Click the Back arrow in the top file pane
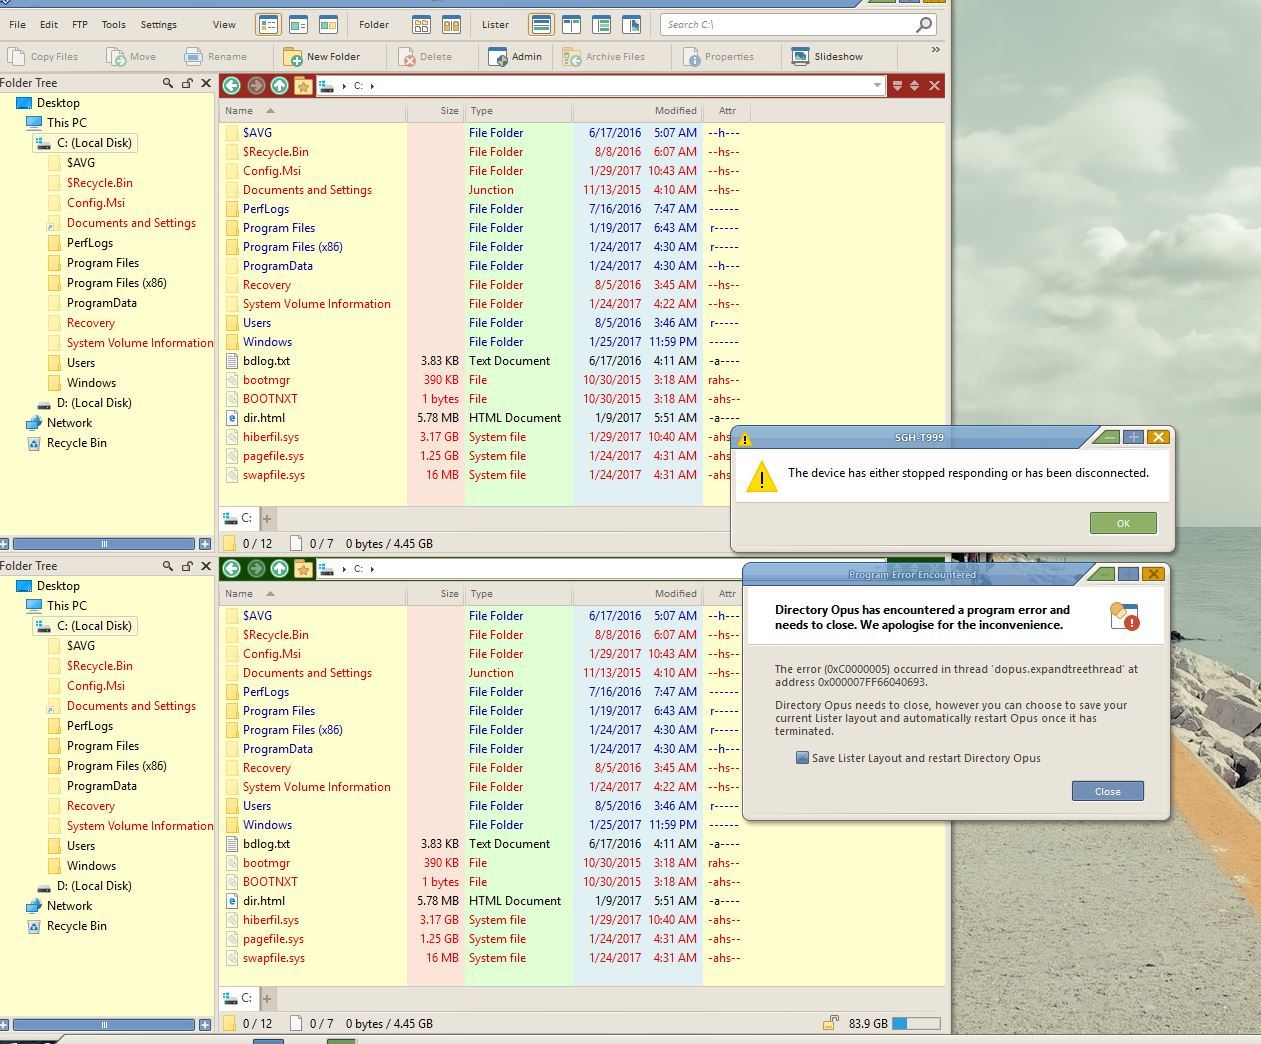1261x1044 pixels. [232, 86]
